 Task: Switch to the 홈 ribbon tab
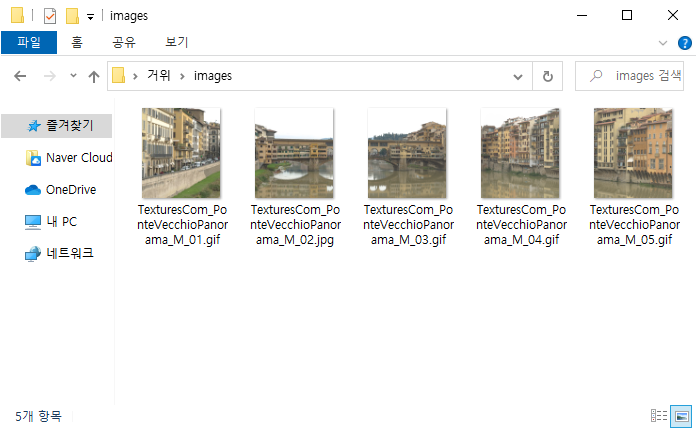pos(77,42)
